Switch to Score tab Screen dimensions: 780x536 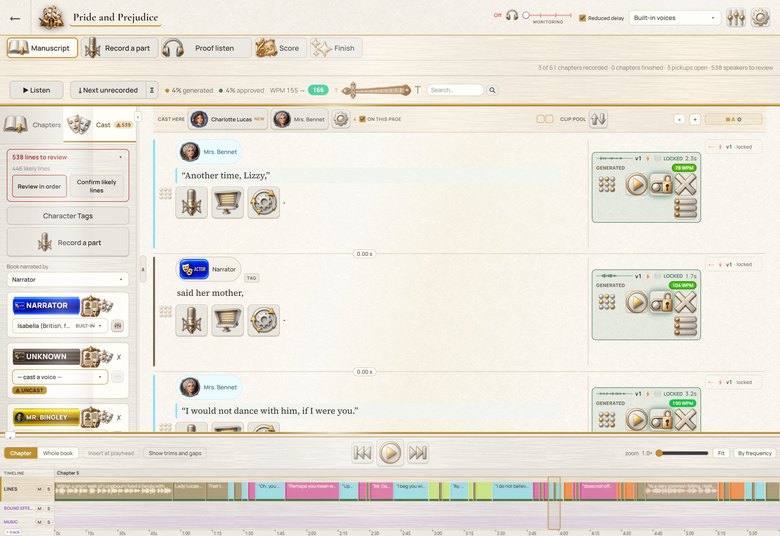pyautogui.click(x=281, y=48)
